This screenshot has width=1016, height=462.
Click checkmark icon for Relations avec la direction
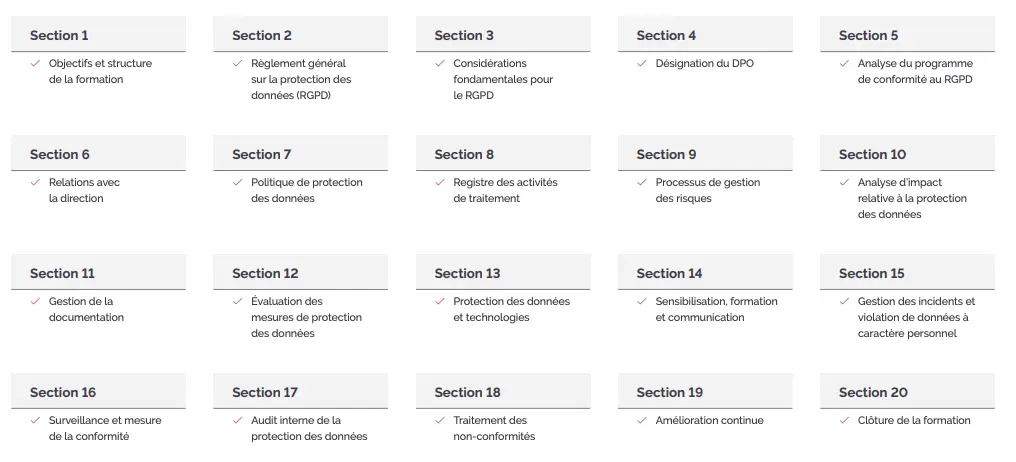(x=35, y=183)
